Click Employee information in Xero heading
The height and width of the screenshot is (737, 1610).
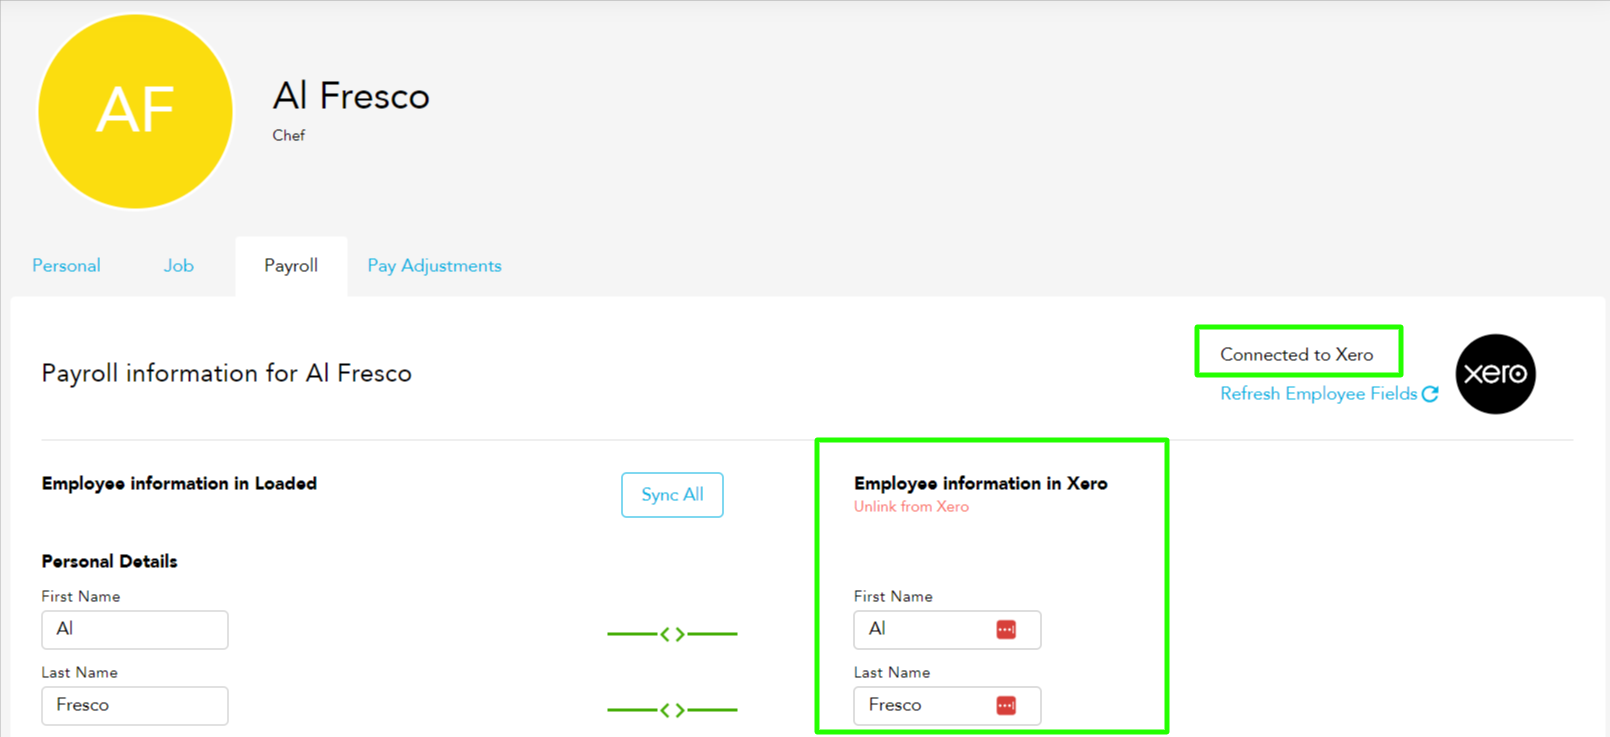point(981,483)
